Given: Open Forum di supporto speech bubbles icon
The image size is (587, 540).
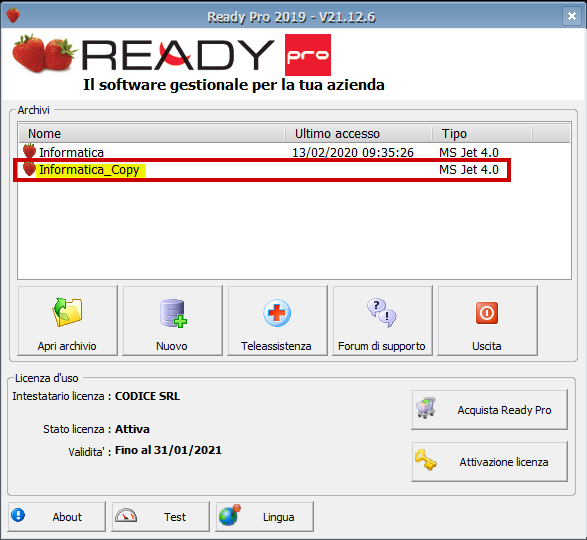Looking at the screenshot, I should coord(382,313).
